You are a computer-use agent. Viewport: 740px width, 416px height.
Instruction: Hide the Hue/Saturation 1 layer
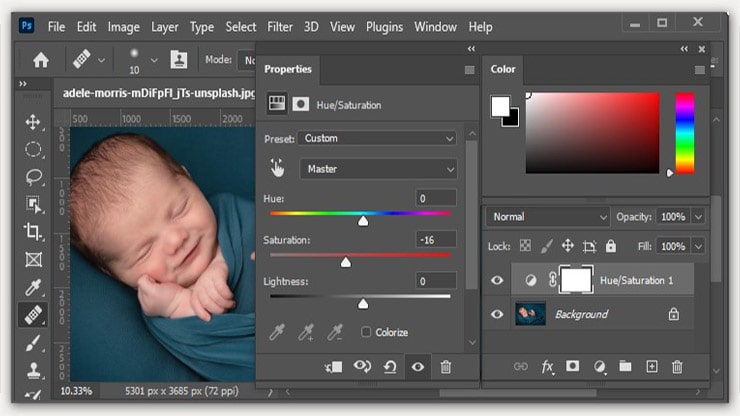point(497,281)
